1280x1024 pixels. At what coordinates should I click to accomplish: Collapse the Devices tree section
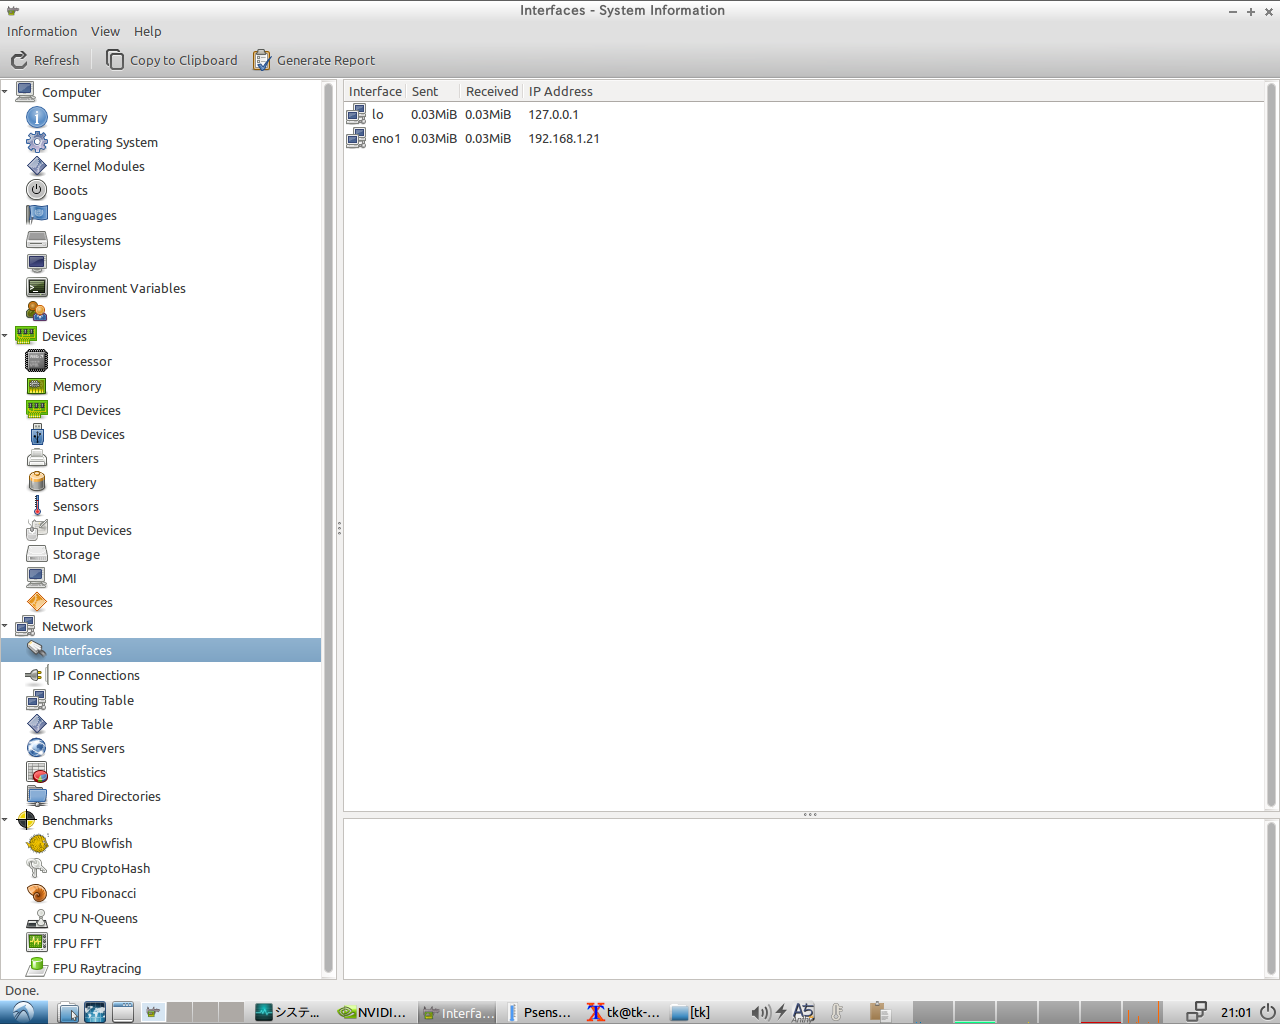[x=5, y=337]
